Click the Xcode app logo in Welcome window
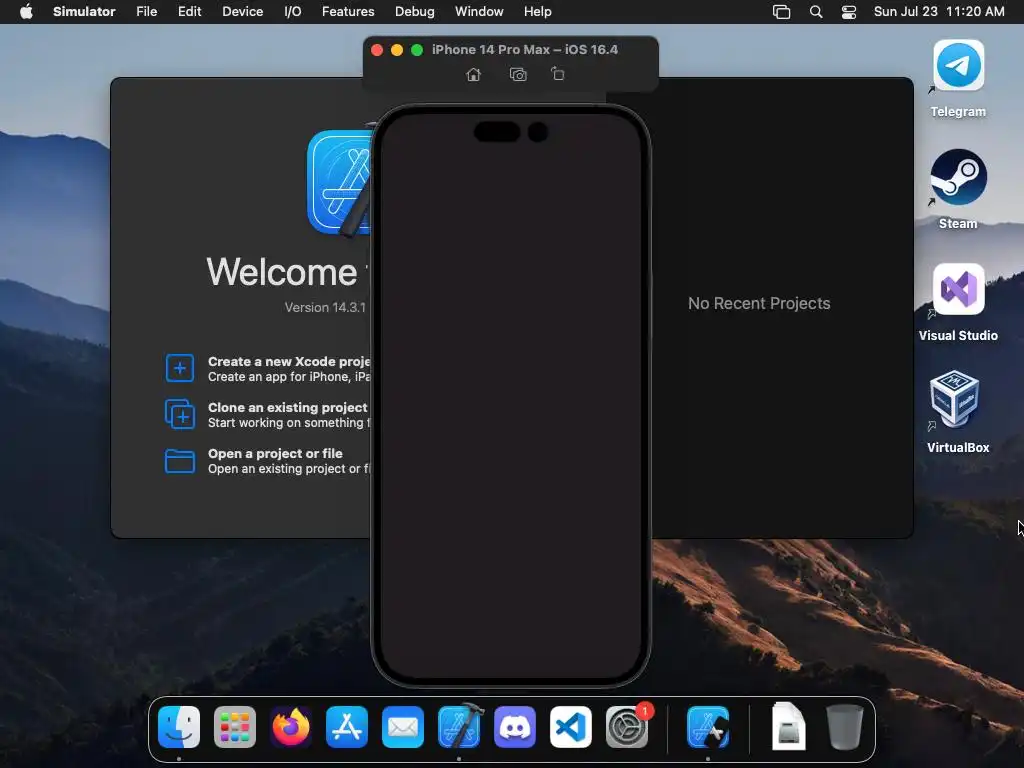 tap(340, 182)
